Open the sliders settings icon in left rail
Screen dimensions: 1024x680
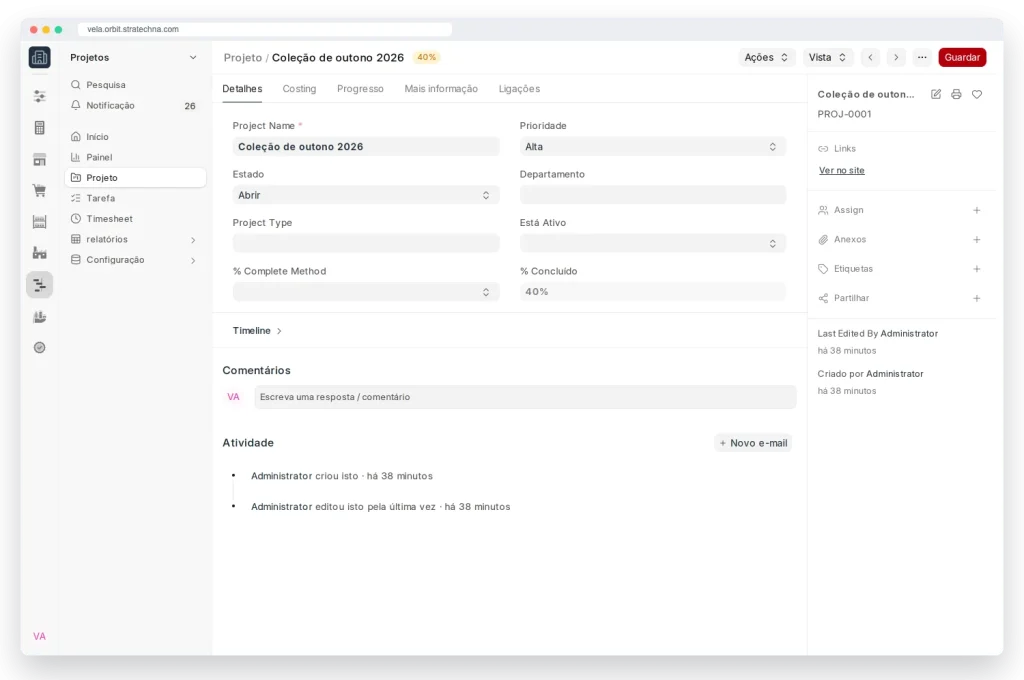pos(40,96)
